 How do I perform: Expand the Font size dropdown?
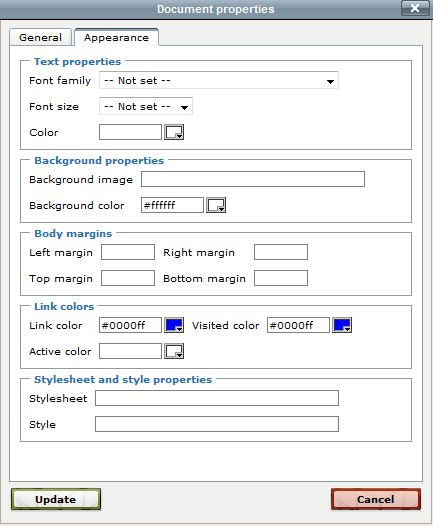pyautogui.click(x=146, y=107)
